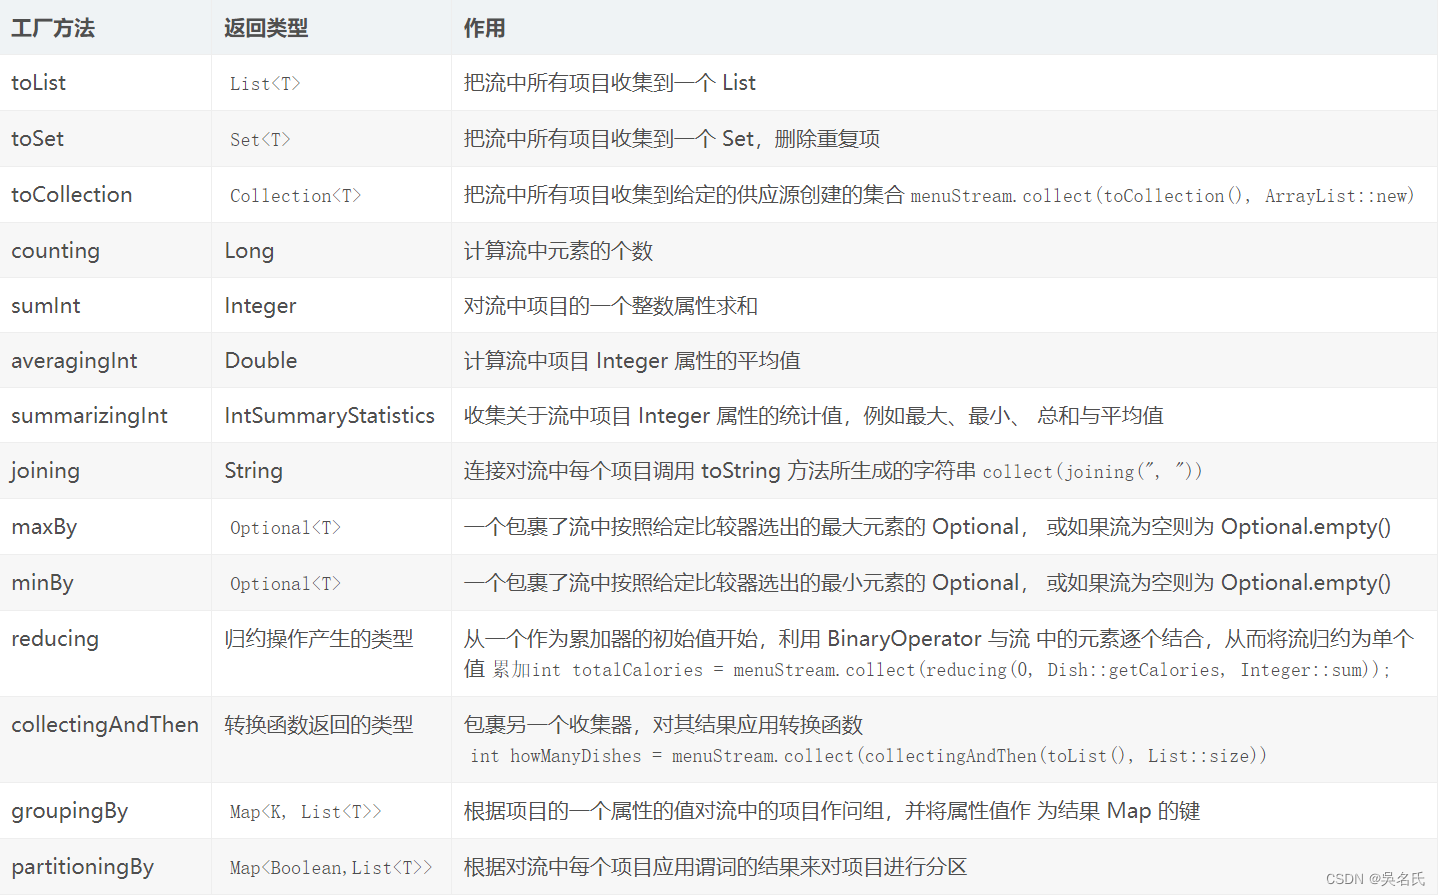This screenshot has height=896, width=1440.
Task: Select the joining method entry
Action: click(45, 470)
